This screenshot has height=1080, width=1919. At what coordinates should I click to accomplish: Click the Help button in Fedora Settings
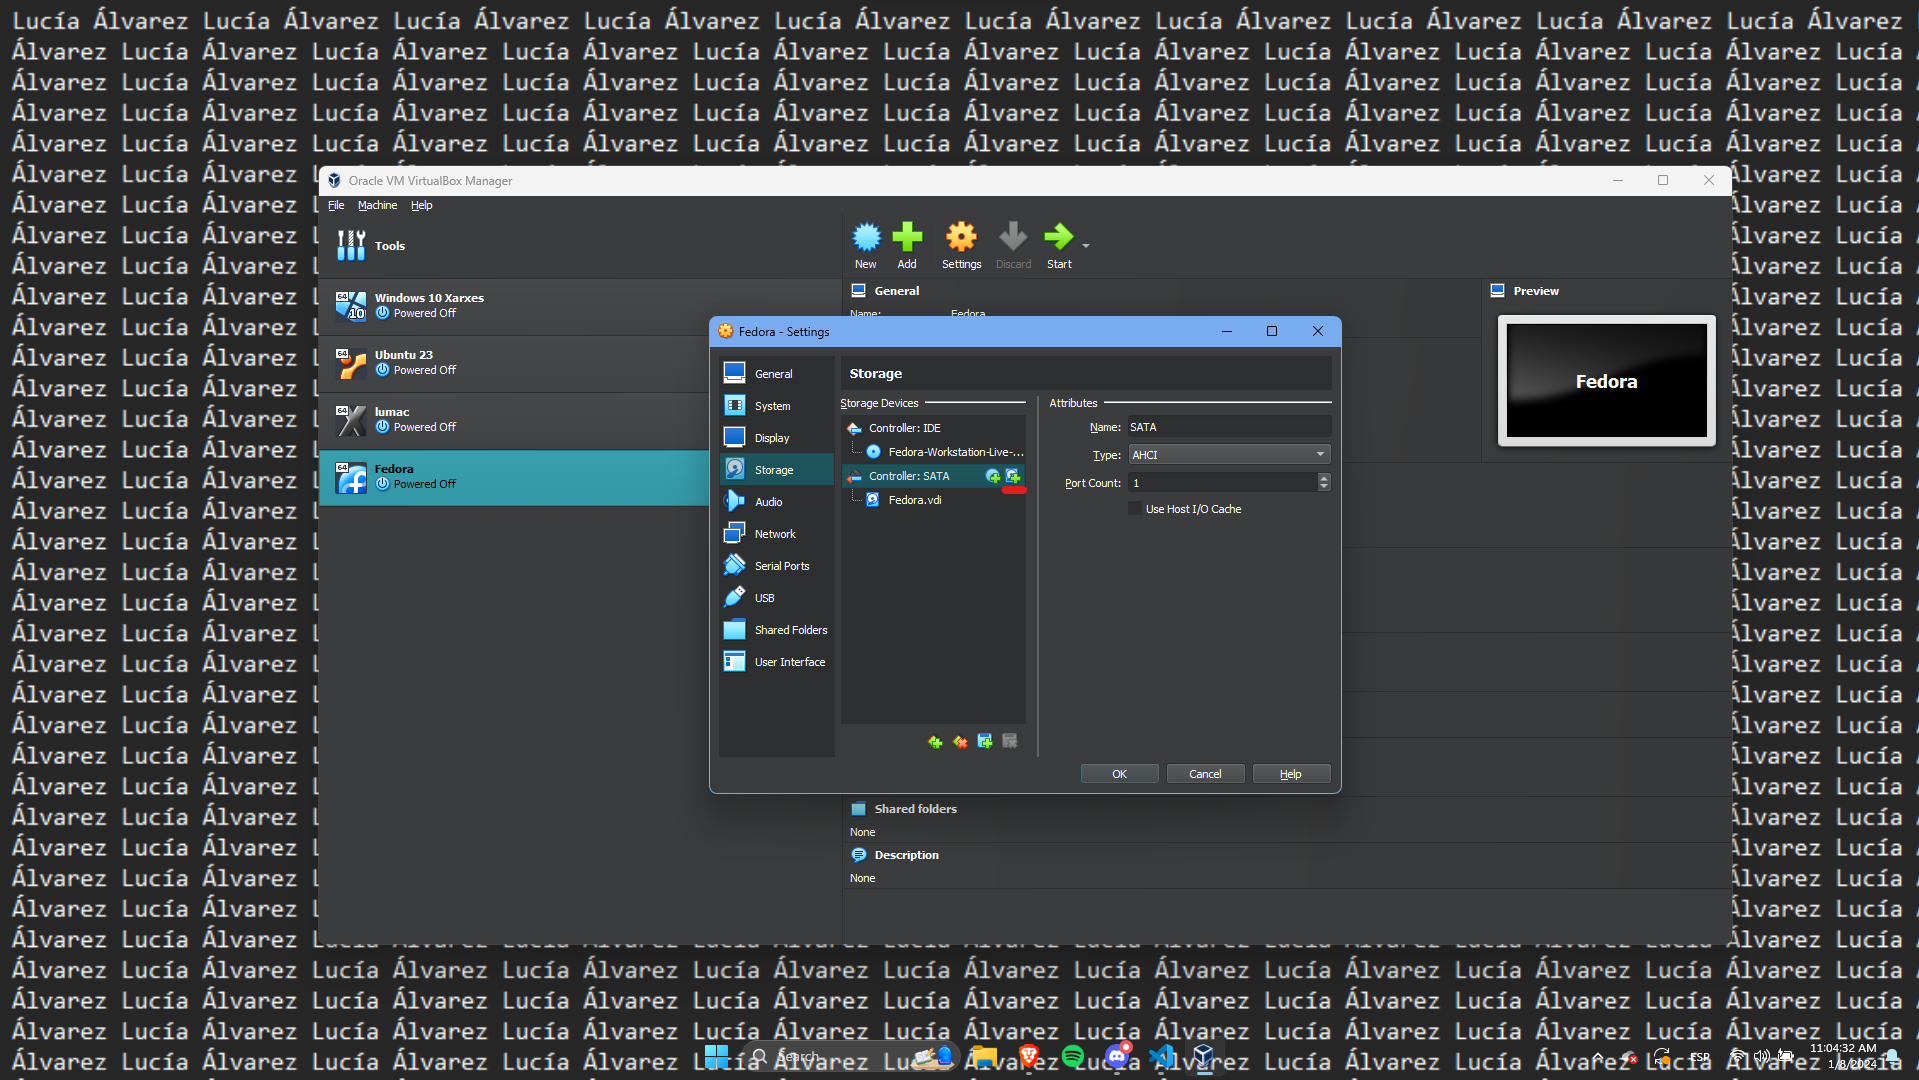(x=1290, y=773)
